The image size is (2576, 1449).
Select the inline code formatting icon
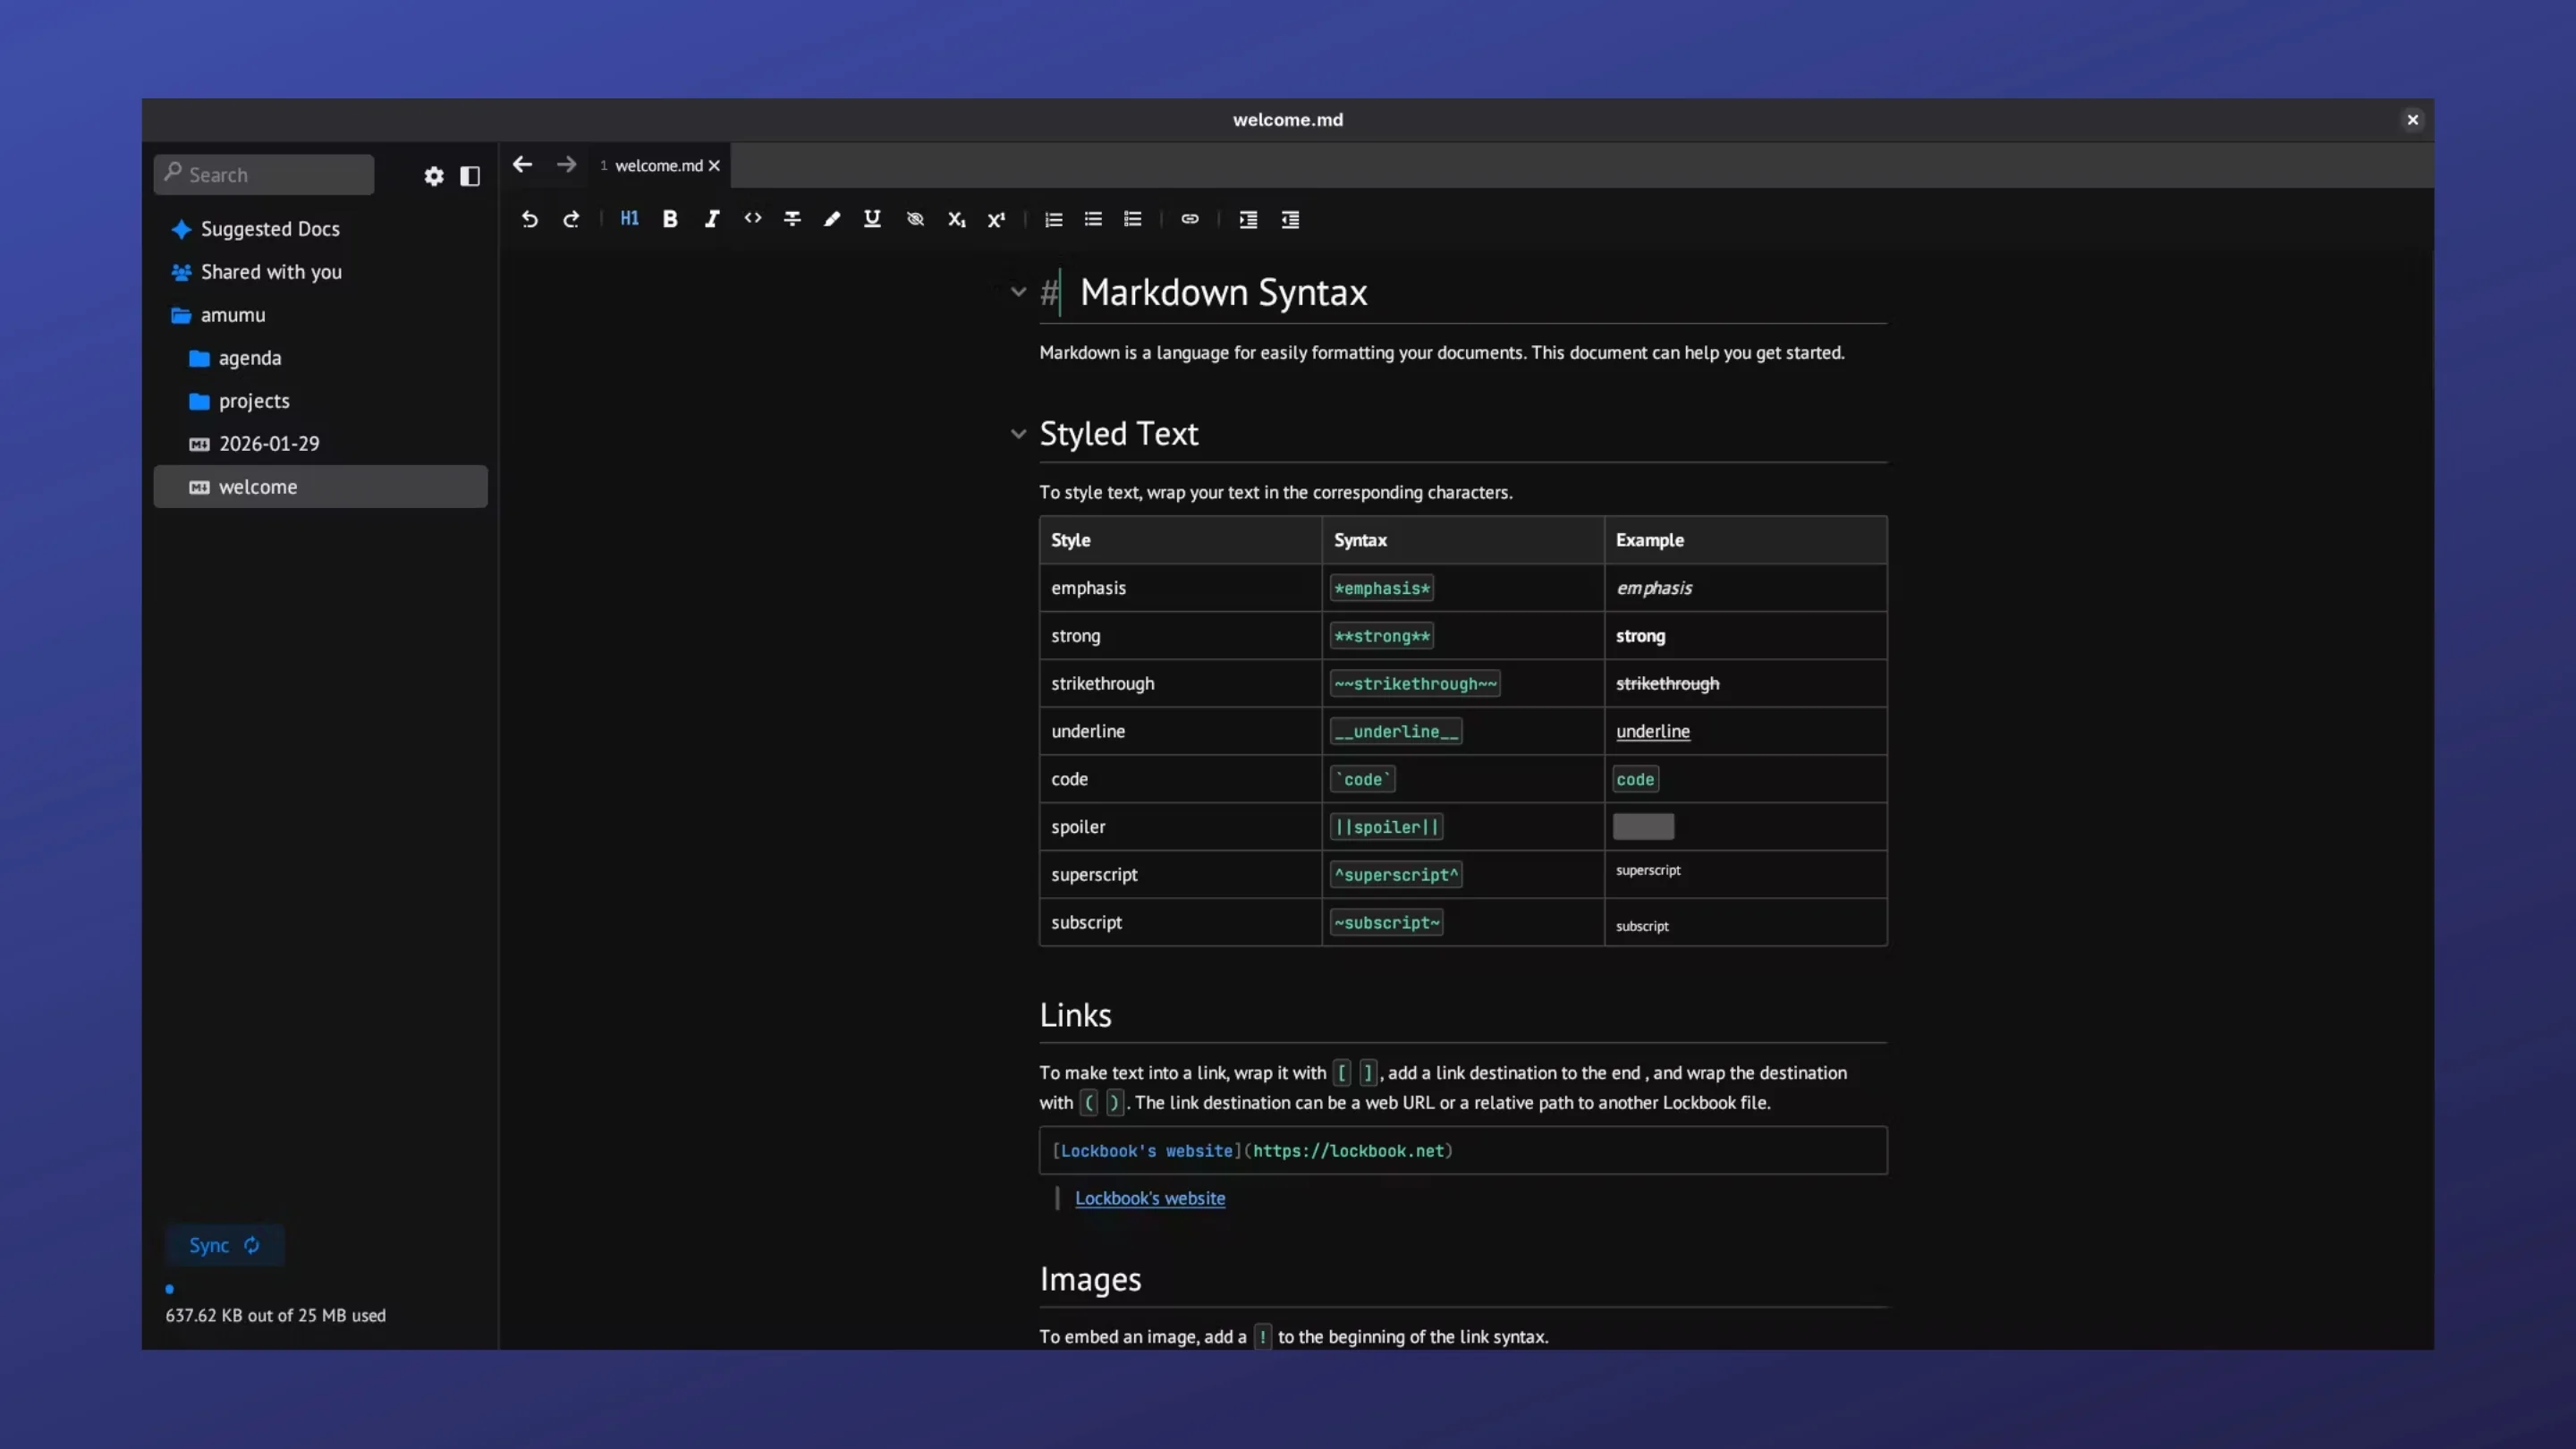point(752,219)
